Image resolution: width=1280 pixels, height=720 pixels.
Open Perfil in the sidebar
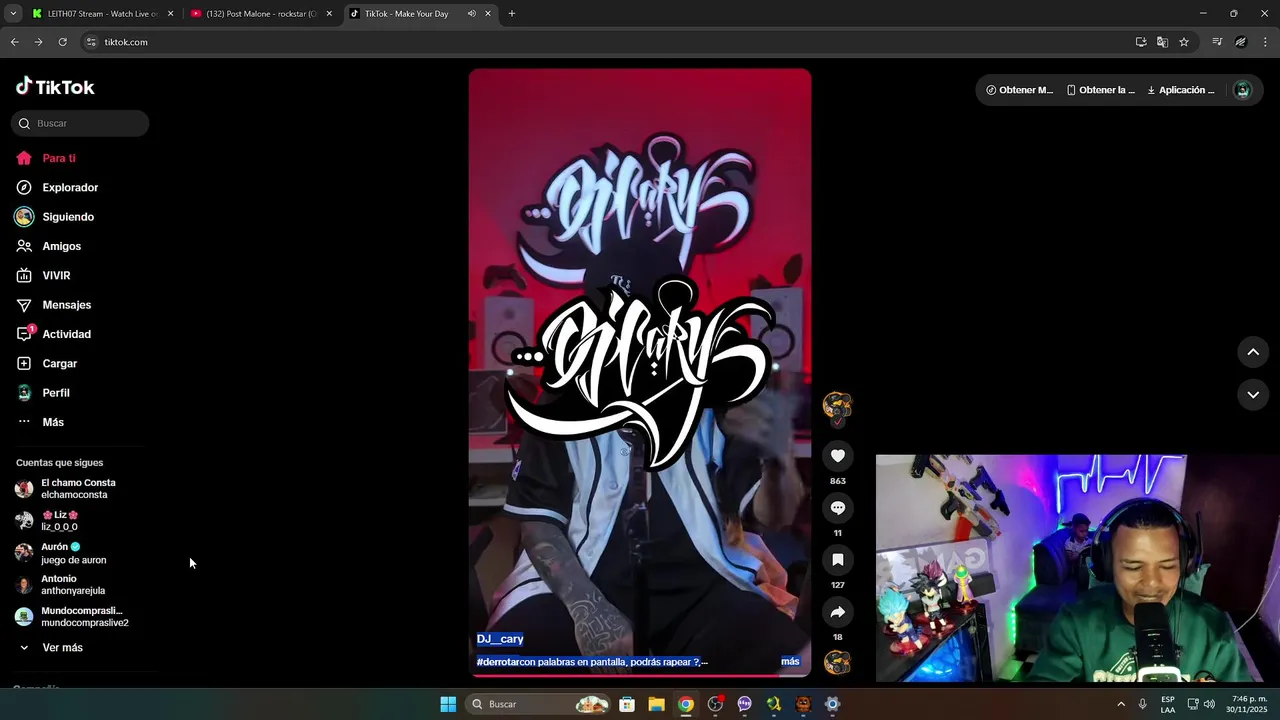coord(55,393)
